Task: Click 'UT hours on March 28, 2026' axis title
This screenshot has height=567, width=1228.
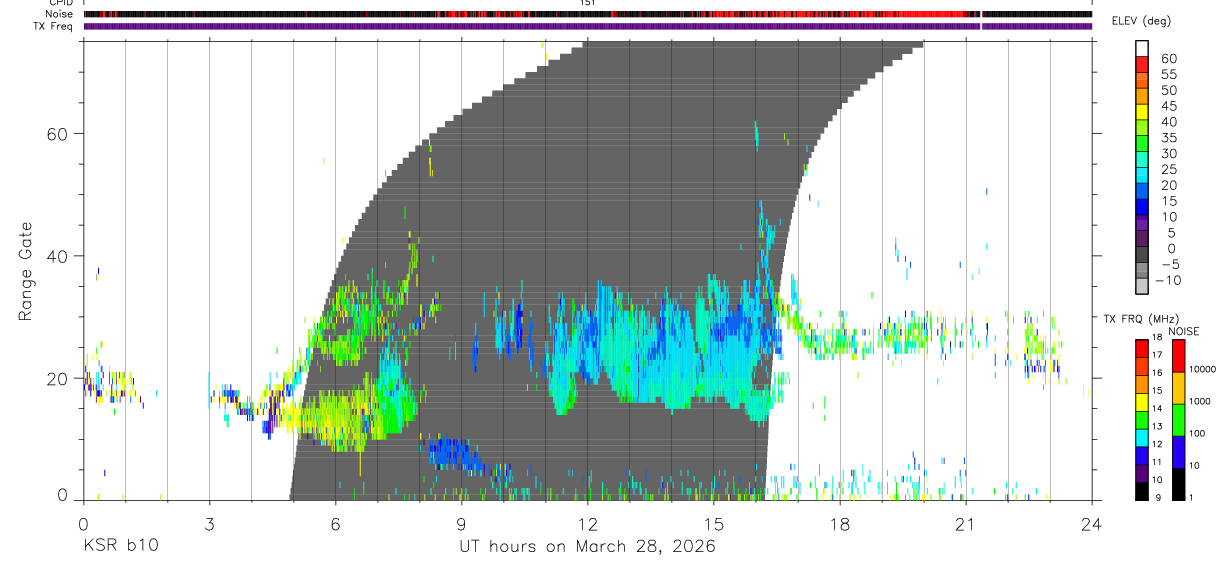Action: [x=587, y=547]
